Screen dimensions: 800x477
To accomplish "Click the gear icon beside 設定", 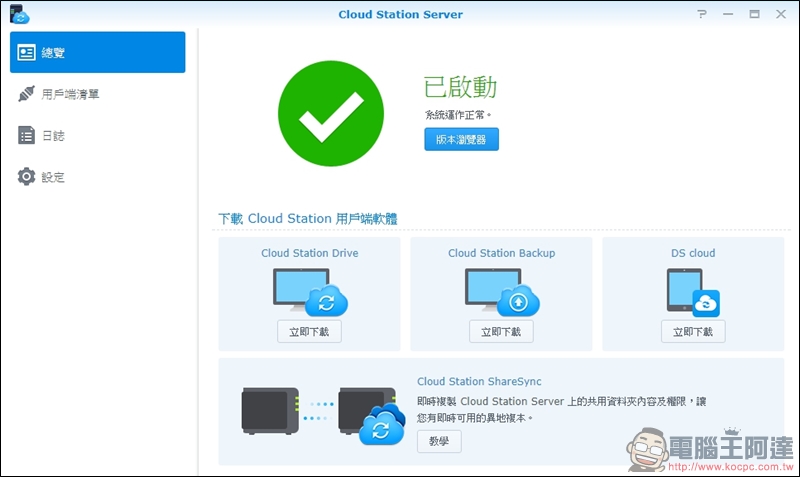I will coord(26,177).
